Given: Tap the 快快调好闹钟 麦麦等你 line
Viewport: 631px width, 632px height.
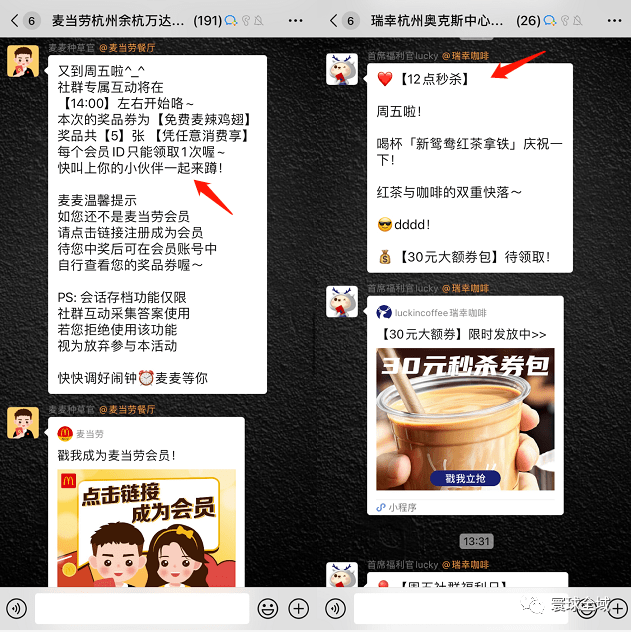Looking at the screenshot, I should (x=133, y=378).
